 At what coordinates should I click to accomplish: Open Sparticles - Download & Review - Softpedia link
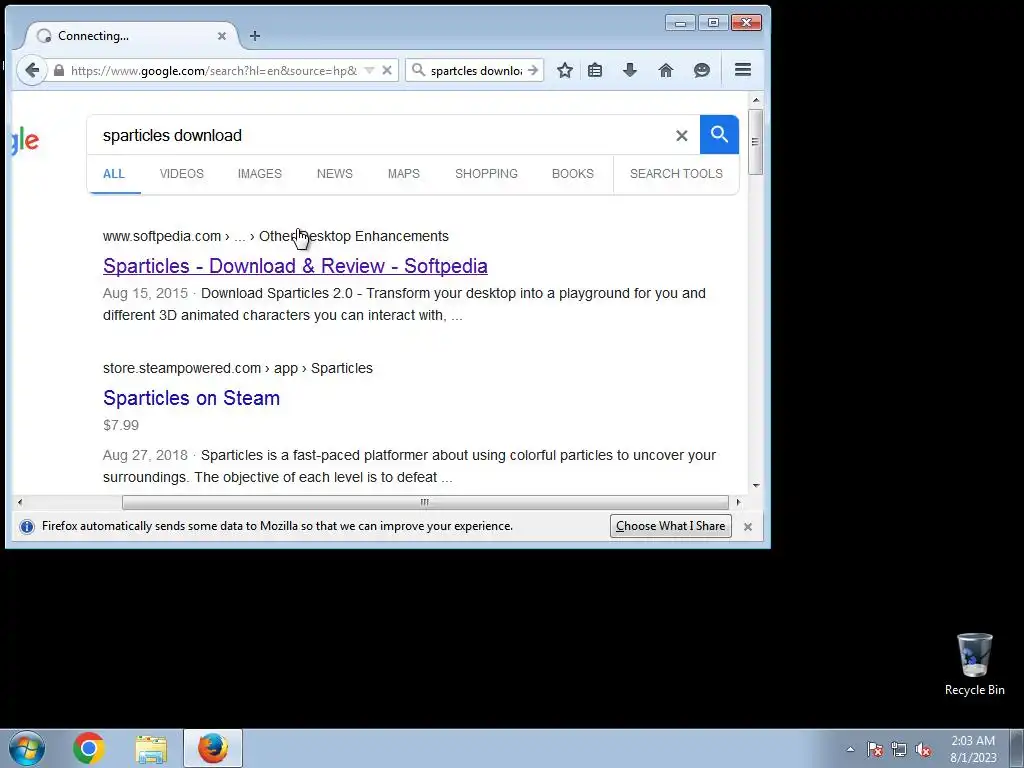click(295, 266)
